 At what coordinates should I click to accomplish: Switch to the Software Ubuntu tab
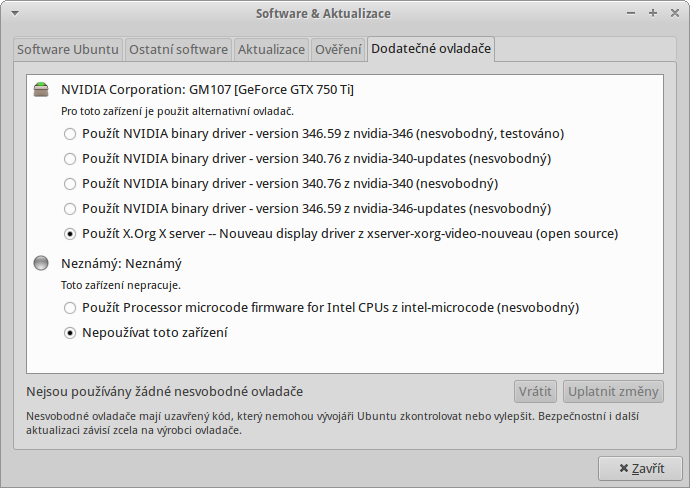pyautogui.click(x=68, y=49)
